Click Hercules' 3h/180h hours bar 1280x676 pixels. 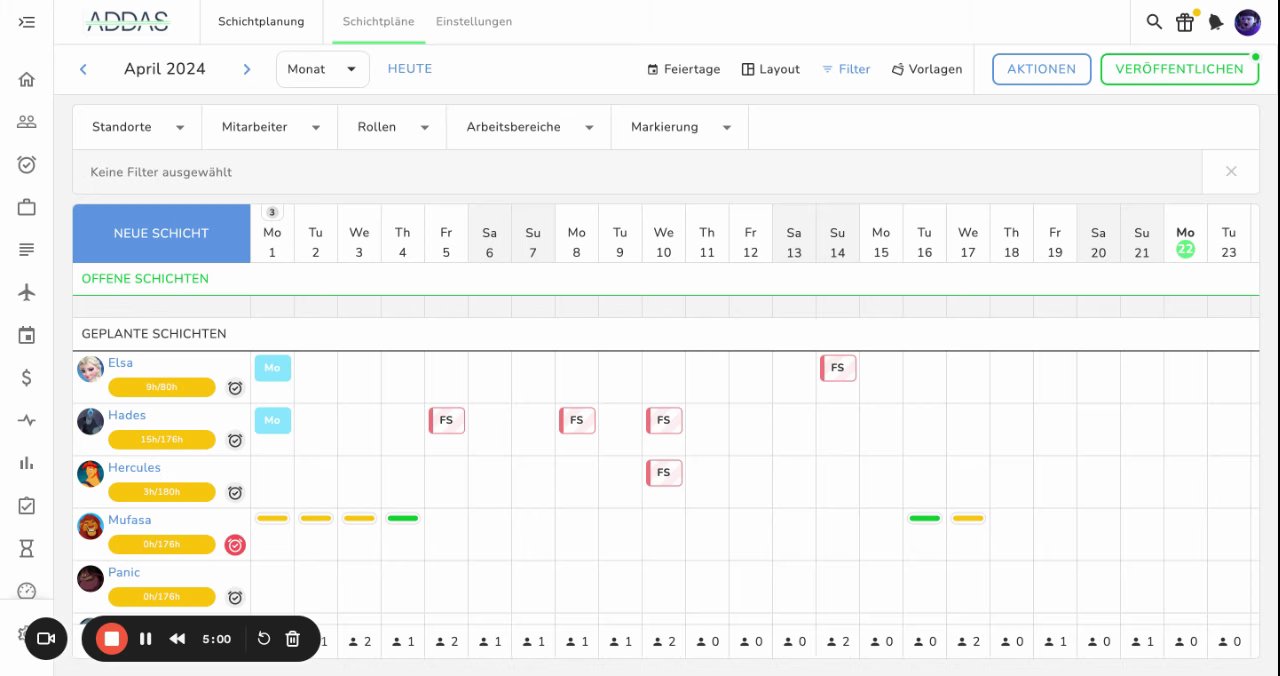coord(162,492)
